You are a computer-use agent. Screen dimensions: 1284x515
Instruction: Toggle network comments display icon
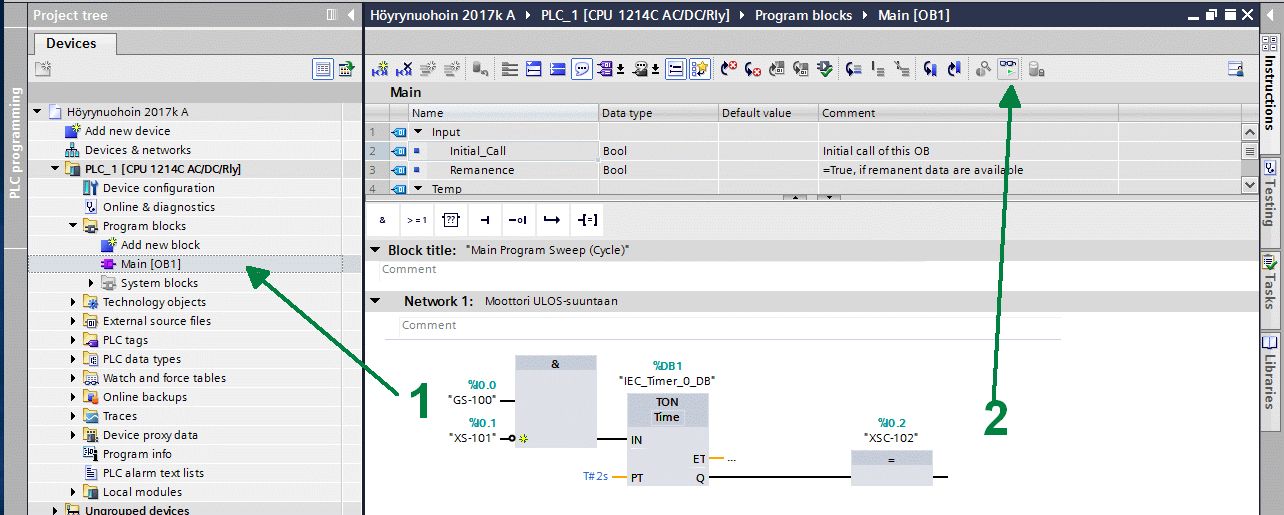pos(582,69)
